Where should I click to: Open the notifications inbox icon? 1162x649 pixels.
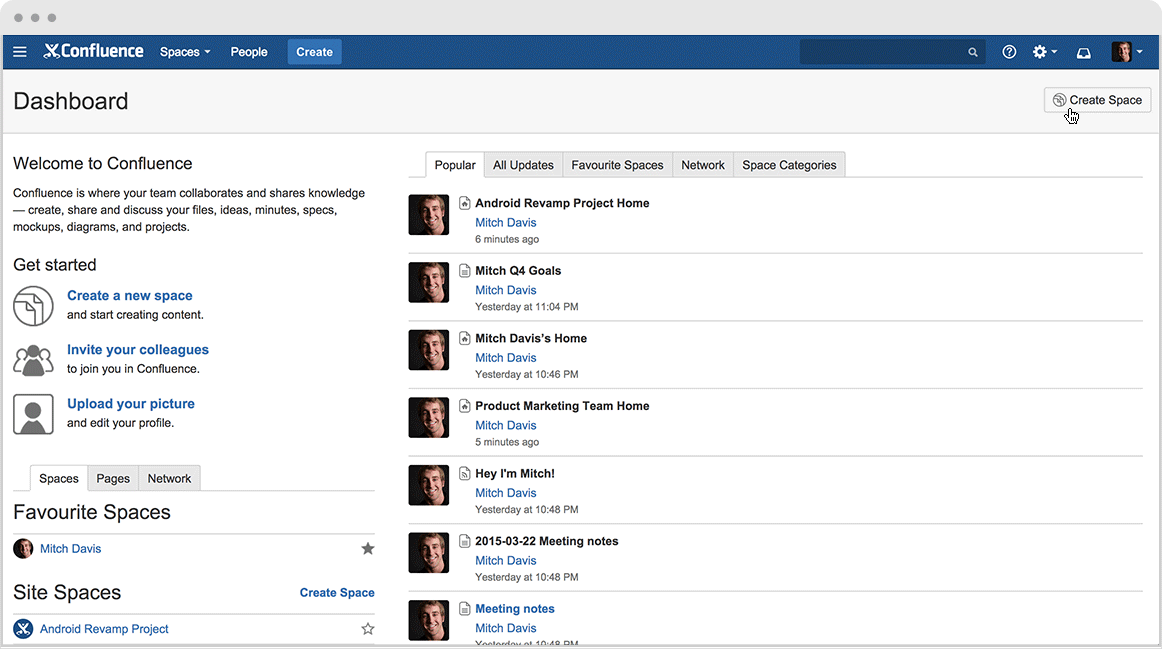pyautogui.click(x=1083, y=53)
